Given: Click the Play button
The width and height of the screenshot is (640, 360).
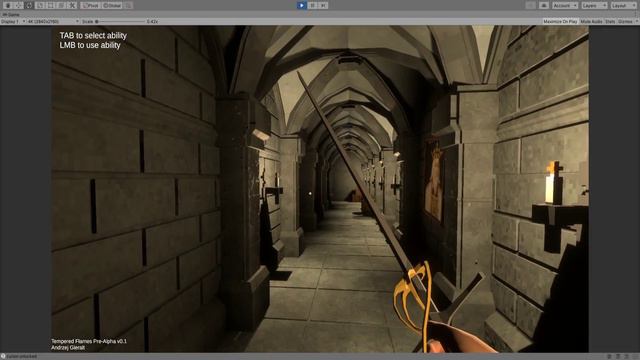Looking at the screenshot, I should (x=301, y=5).
